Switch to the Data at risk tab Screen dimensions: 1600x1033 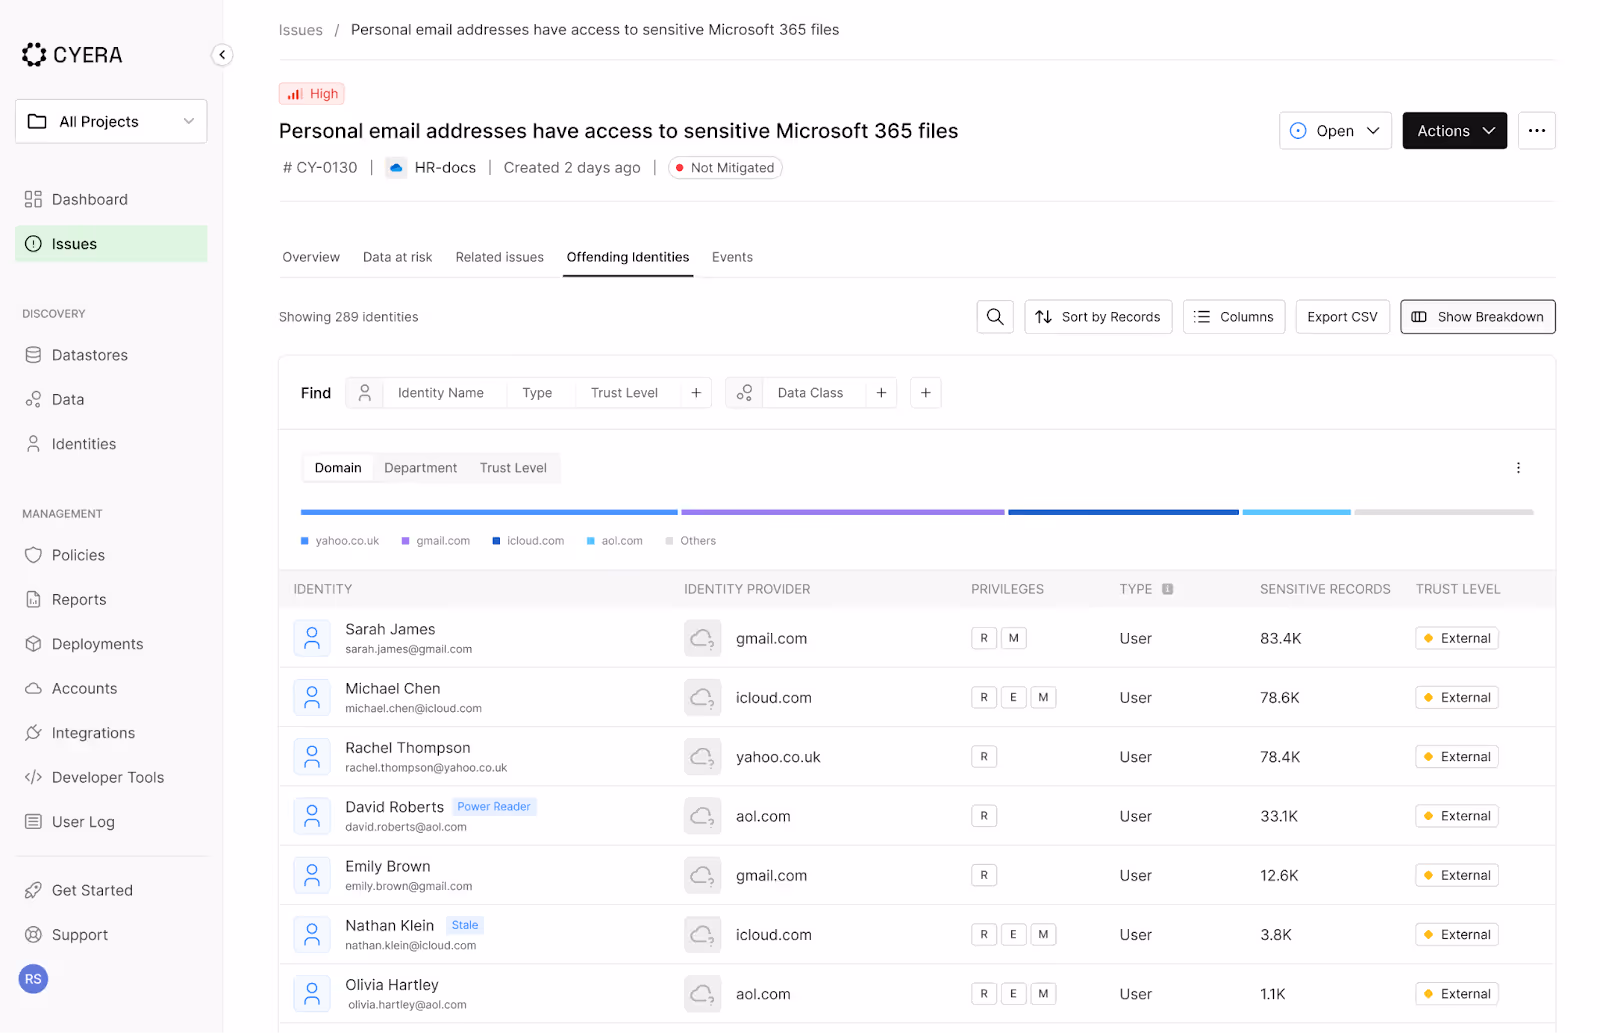point(398,257)
